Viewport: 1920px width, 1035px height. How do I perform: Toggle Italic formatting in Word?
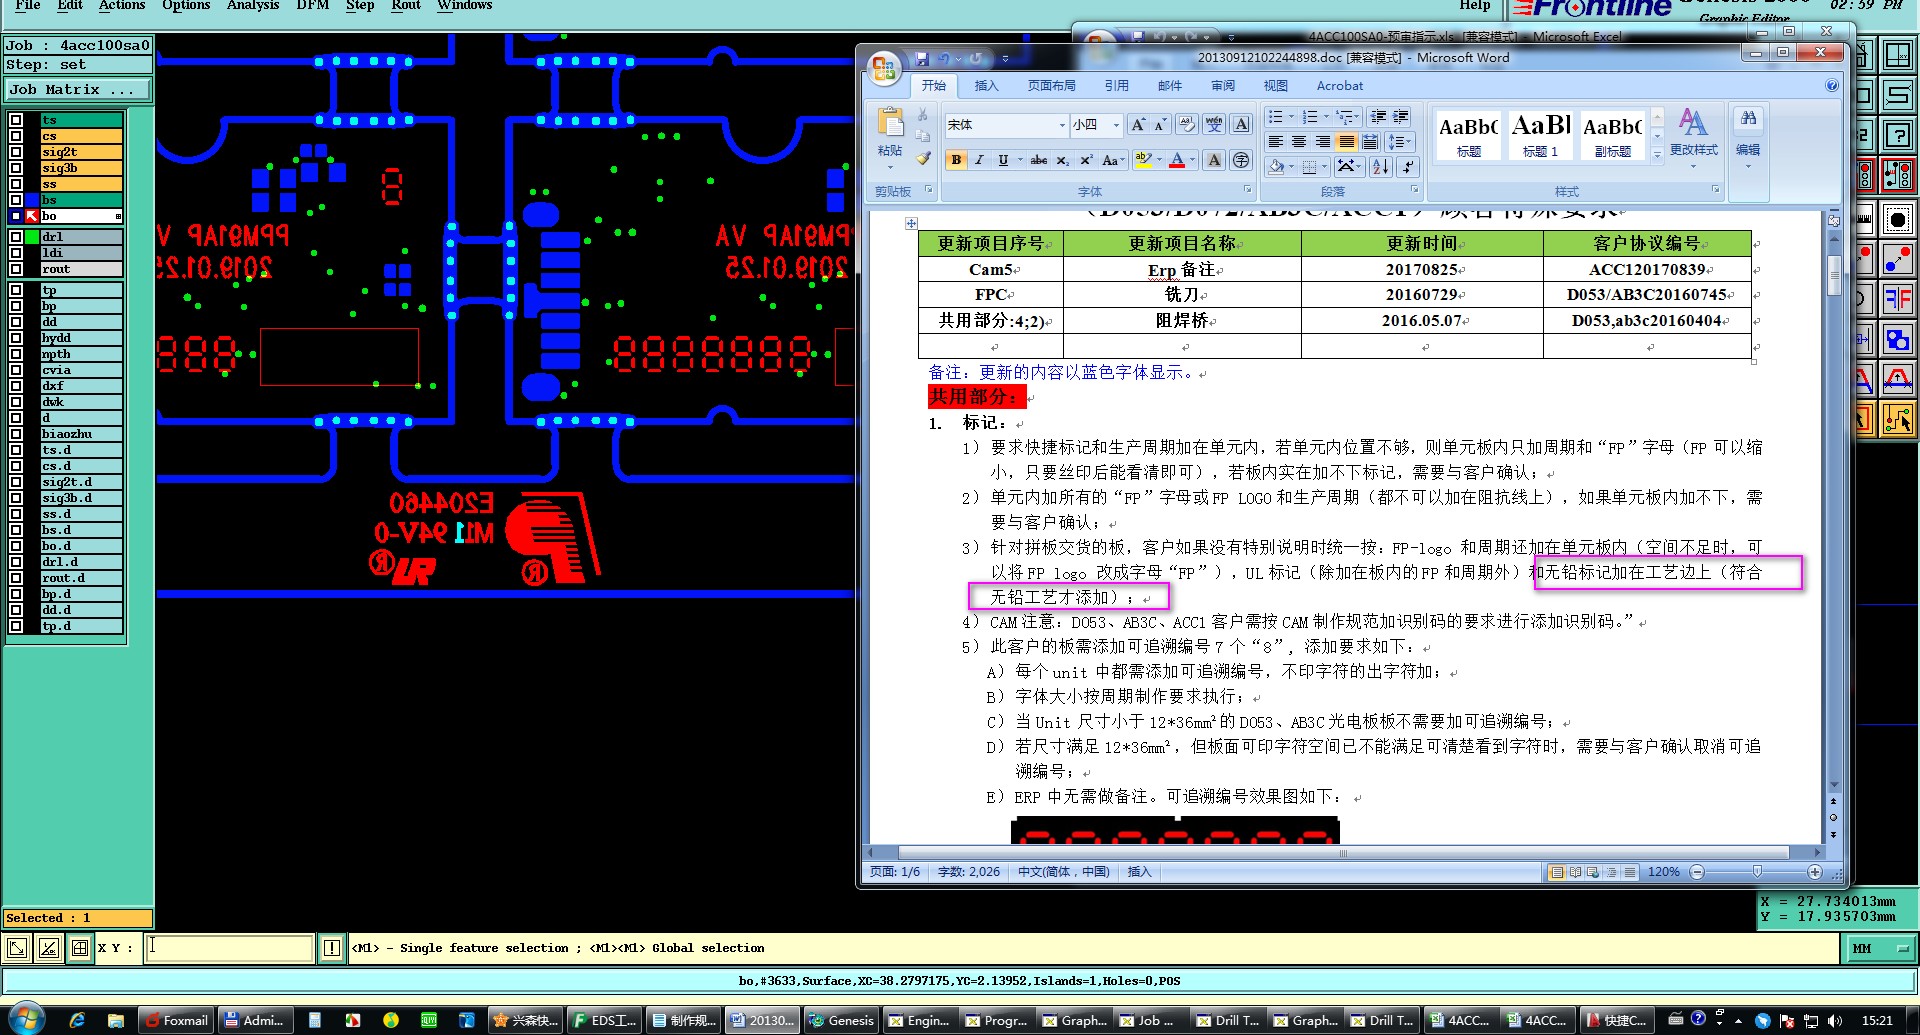(979, 160)
